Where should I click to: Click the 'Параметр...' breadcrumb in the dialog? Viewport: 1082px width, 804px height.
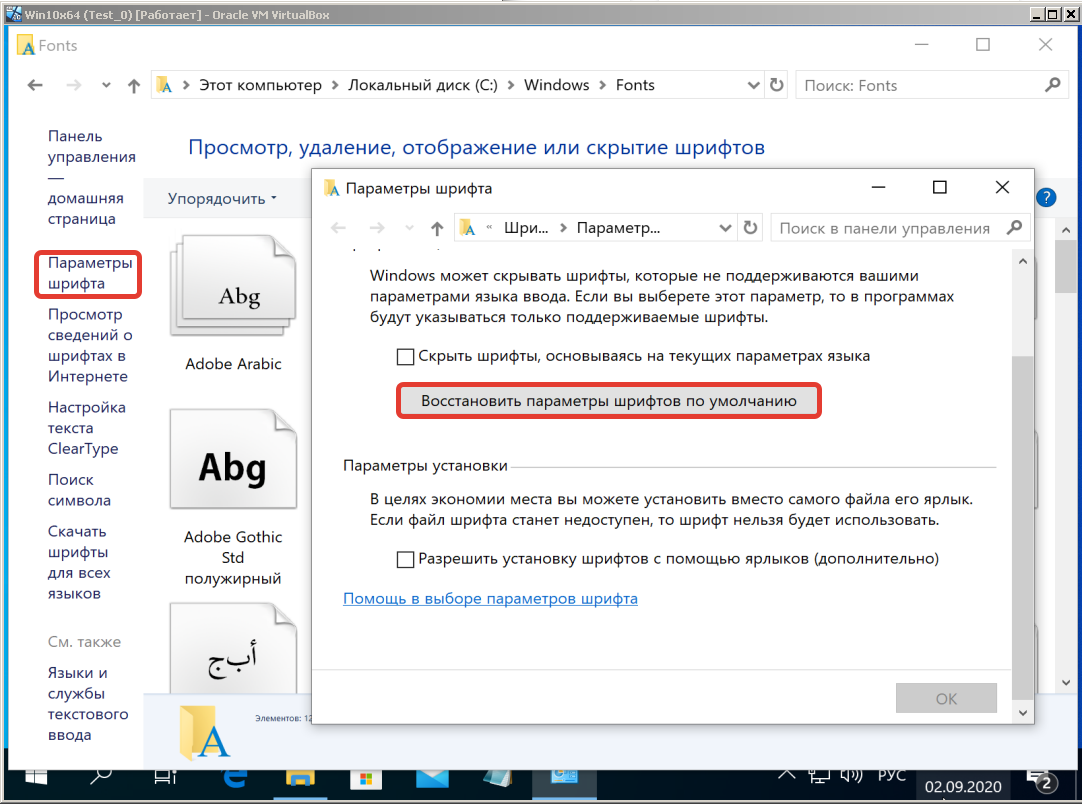(x=618, y=228)
